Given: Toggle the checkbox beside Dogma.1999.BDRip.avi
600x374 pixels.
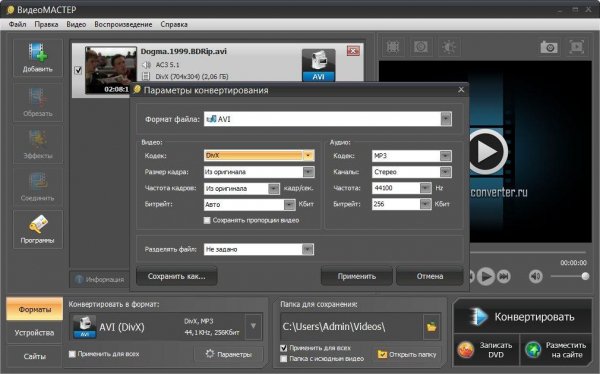Looking at the screenshot, I should [x=78, y=70].
